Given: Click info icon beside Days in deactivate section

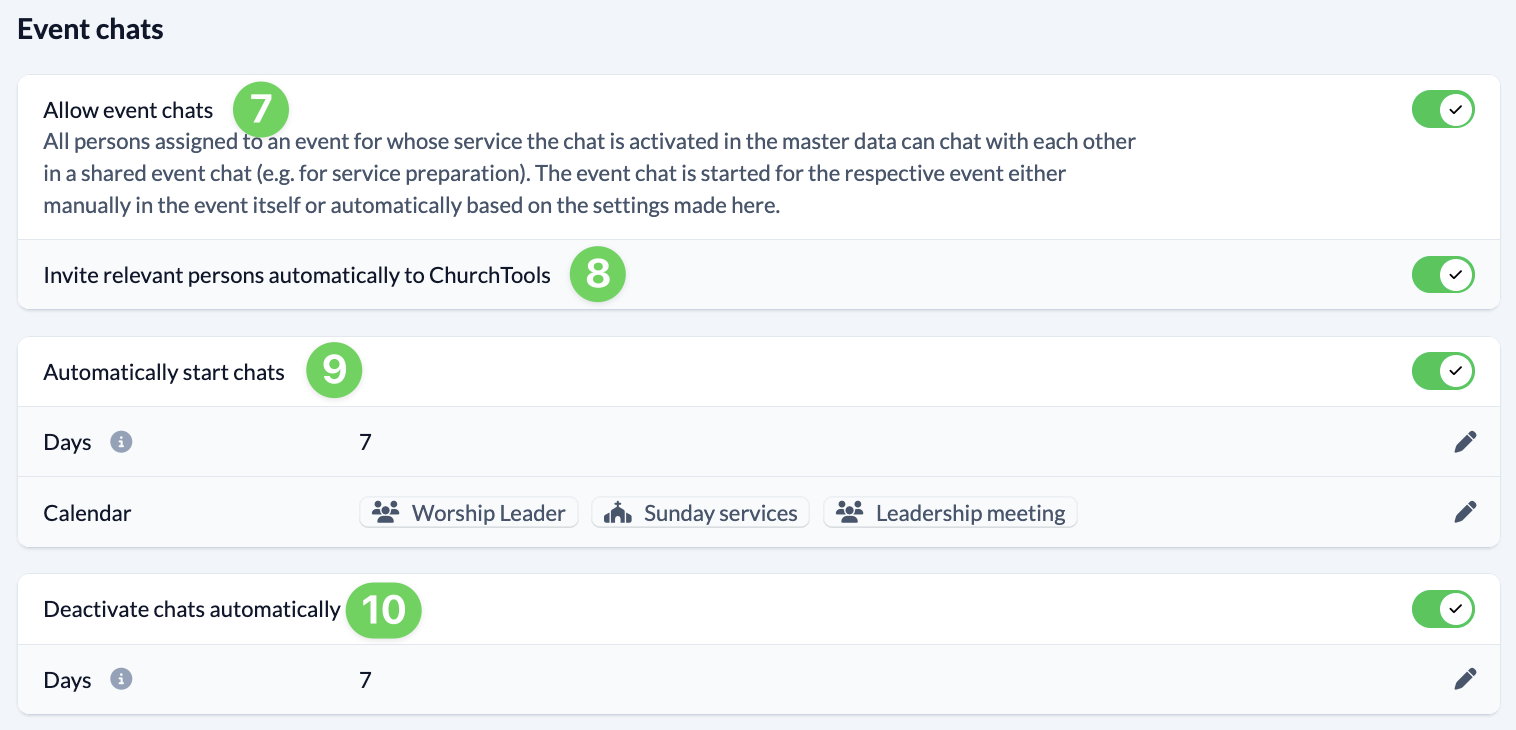Looking at the screenshot, I should click(x=121, y=679).
